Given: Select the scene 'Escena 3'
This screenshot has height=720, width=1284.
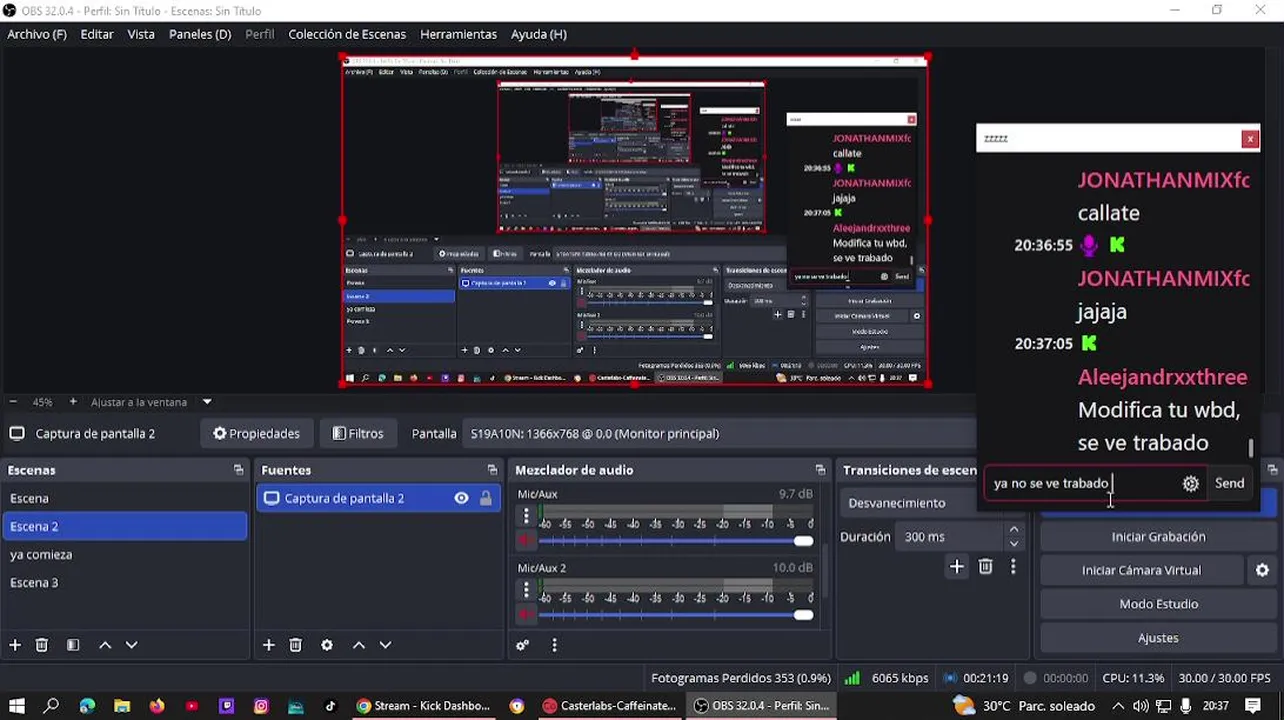Looking at the screenshot, I should (125, 582).
